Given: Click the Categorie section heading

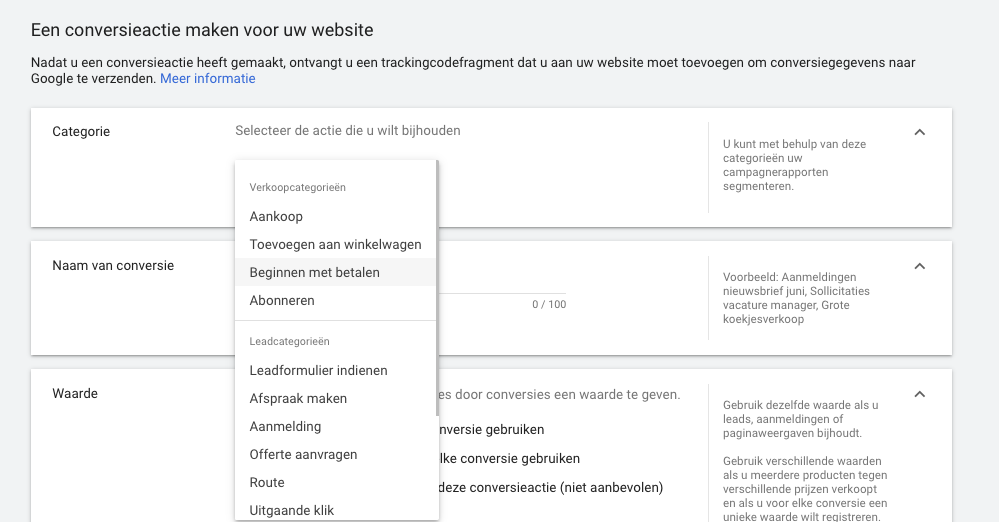Looking at the screenshot, I should (81, 131).
